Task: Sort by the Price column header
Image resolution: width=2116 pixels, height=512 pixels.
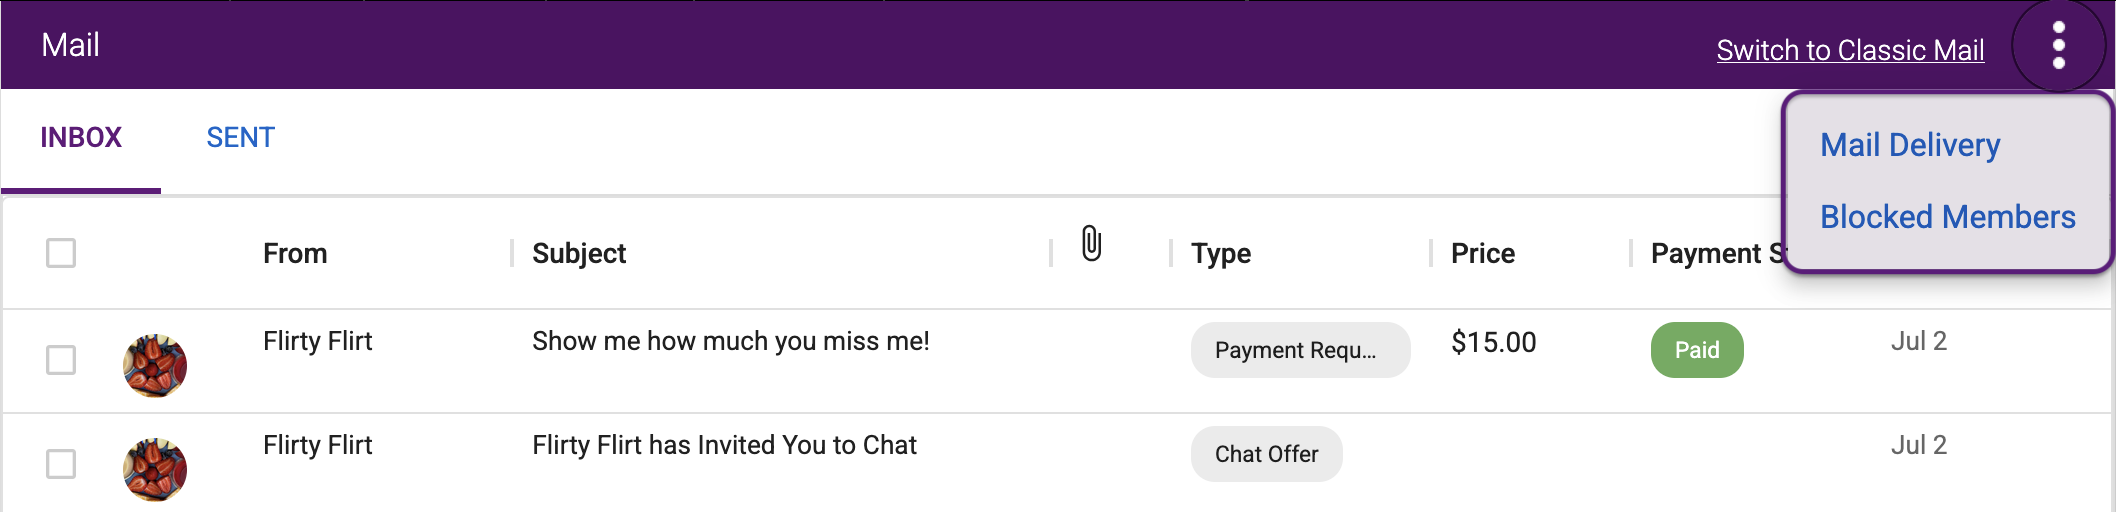Action: (x=1483, y=253)
